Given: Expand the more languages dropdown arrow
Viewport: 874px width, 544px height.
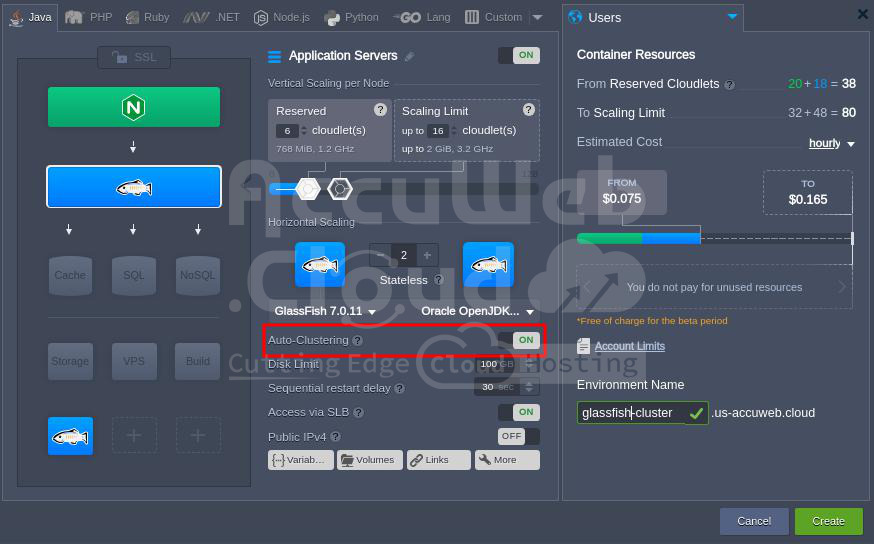Looking at the screenshot, I should point(537,17).
